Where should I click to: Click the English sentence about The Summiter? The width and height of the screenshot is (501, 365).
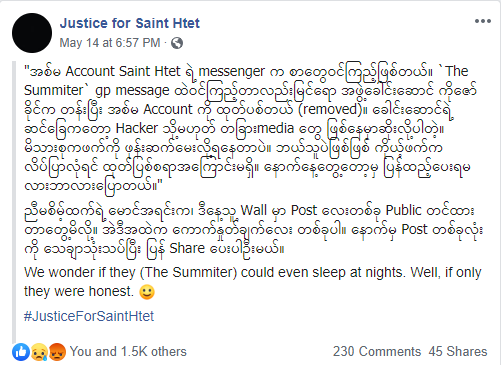tap(253, 282)
